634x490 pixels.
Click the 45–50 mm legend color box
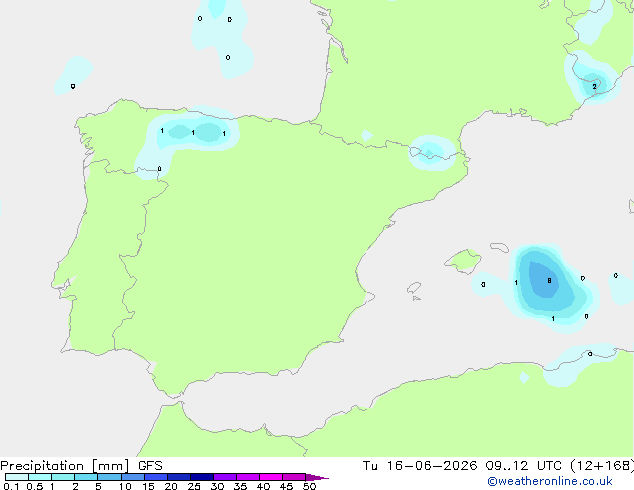[x=294, y=477]
